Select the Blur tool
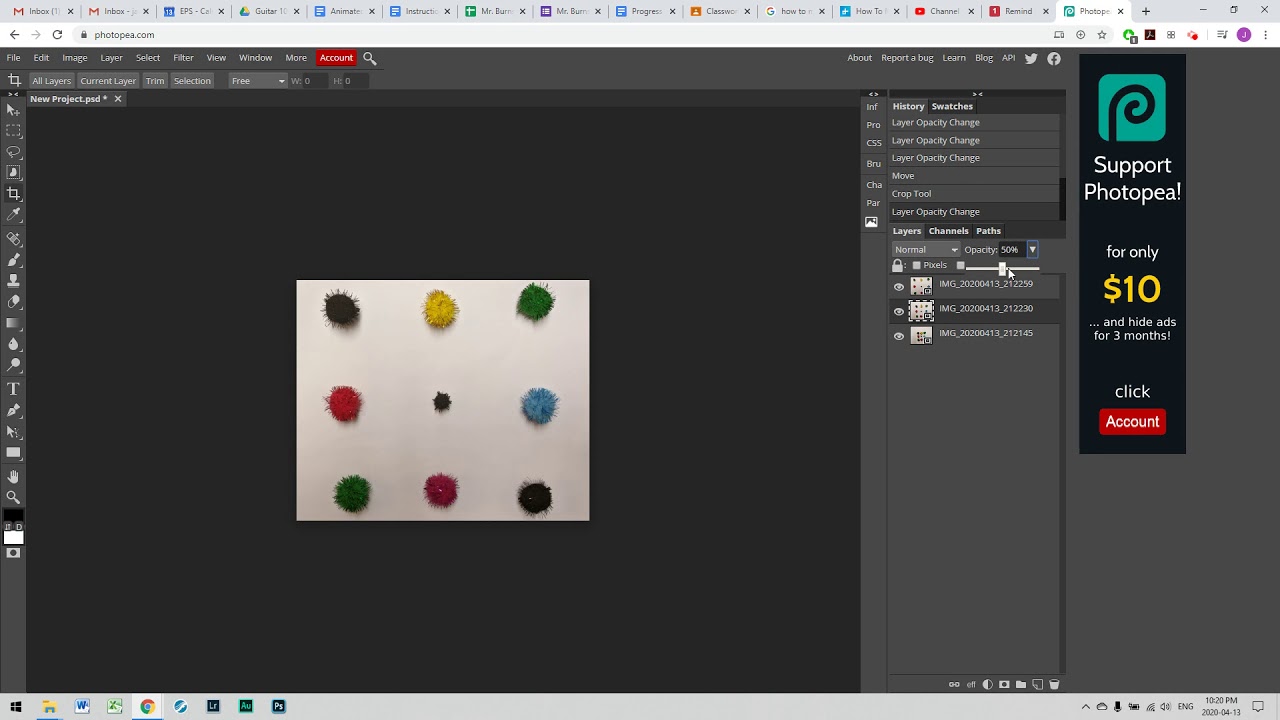The image size is (1280, 720). 13,344
